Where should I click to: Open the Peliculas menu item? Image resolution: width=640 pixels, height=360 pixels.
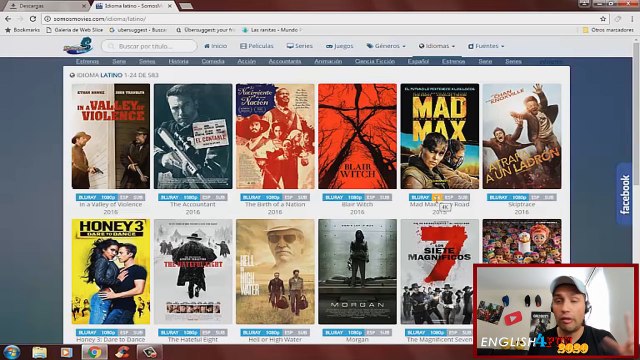(257, 46)
